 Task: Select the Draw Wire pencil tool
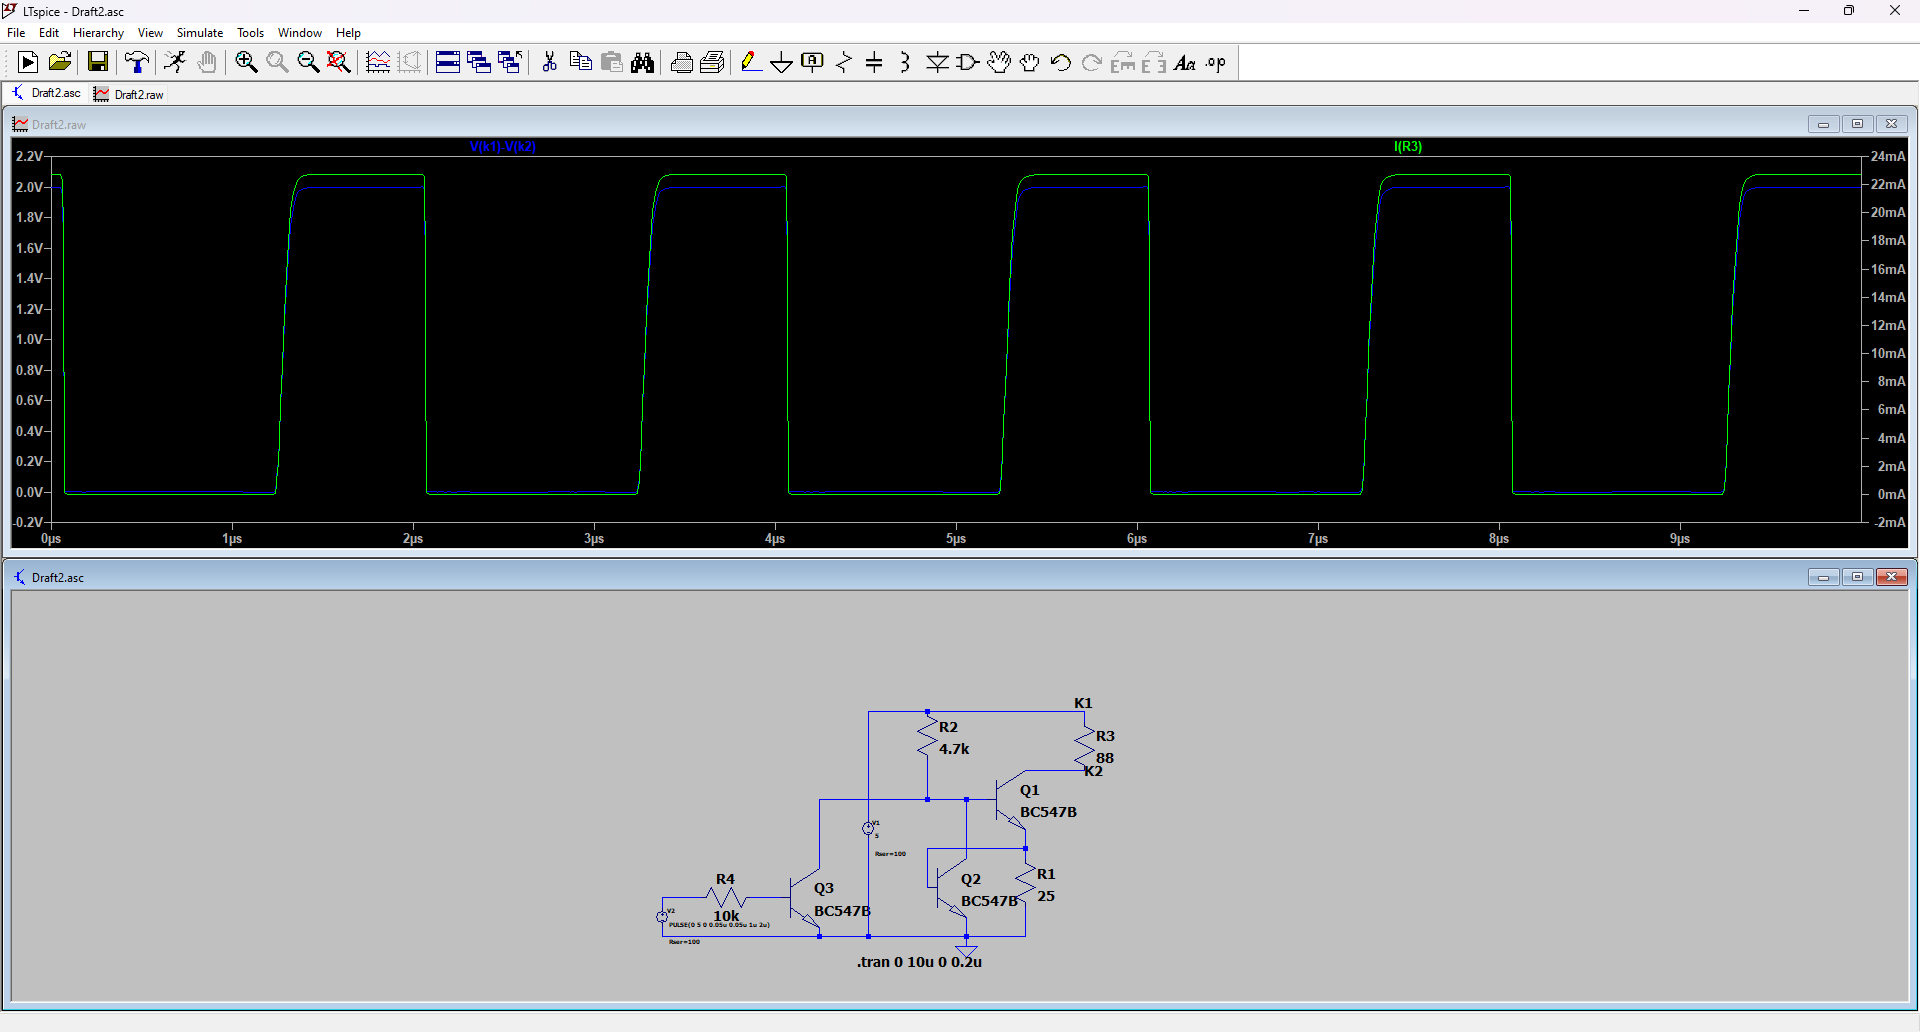click(x=750, y=63)
